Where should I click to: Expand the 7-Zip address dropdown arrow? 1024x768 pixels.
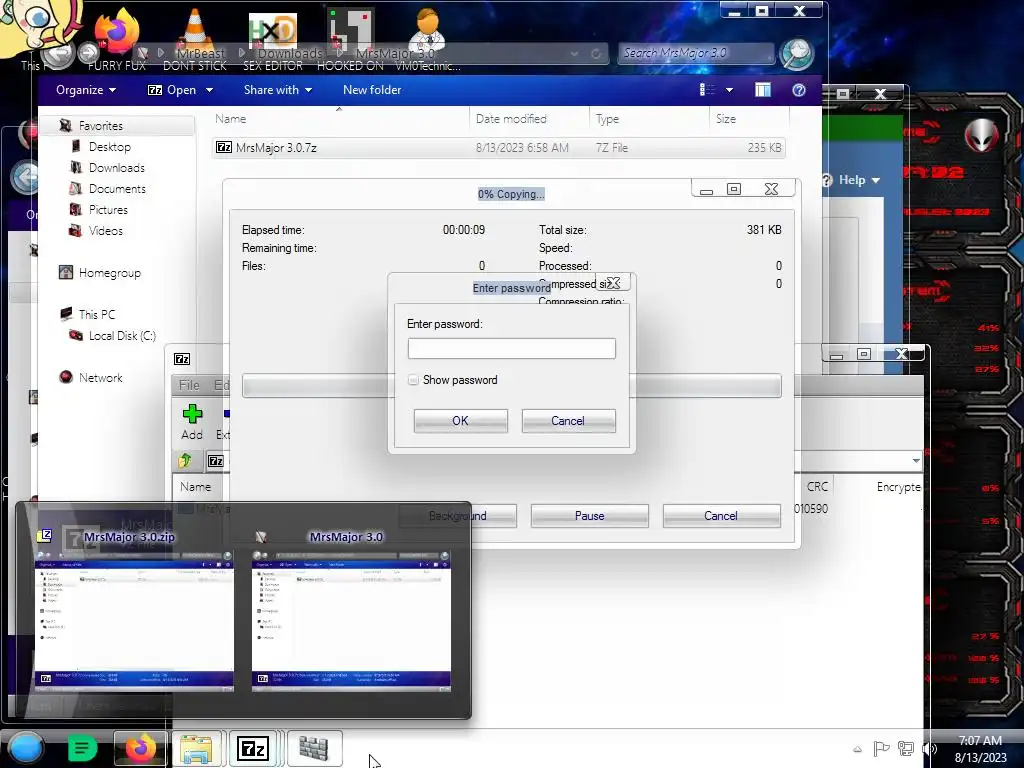pyautogui.click(x=916, y=460)
